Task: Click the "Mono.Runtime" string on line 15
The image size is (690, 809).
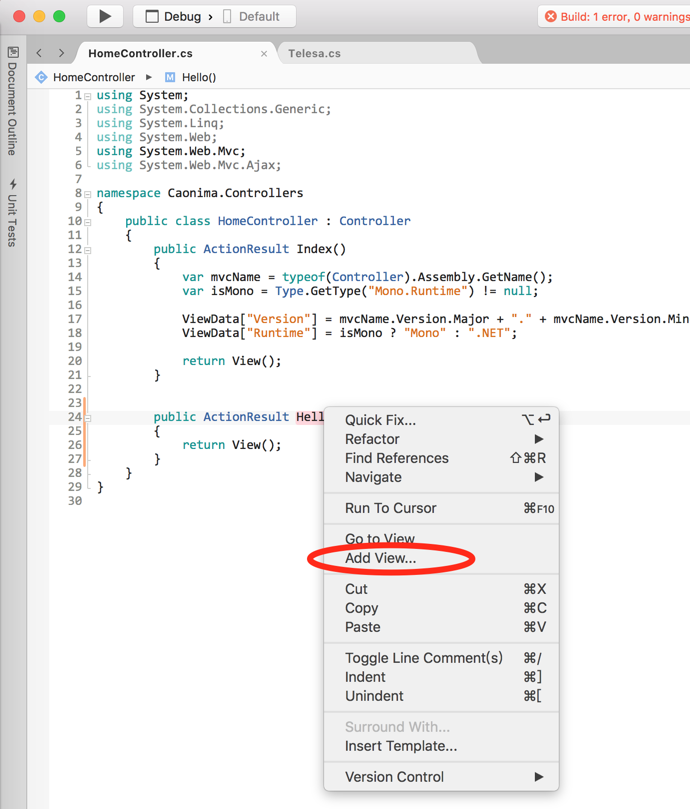Action: coord(418,291)
